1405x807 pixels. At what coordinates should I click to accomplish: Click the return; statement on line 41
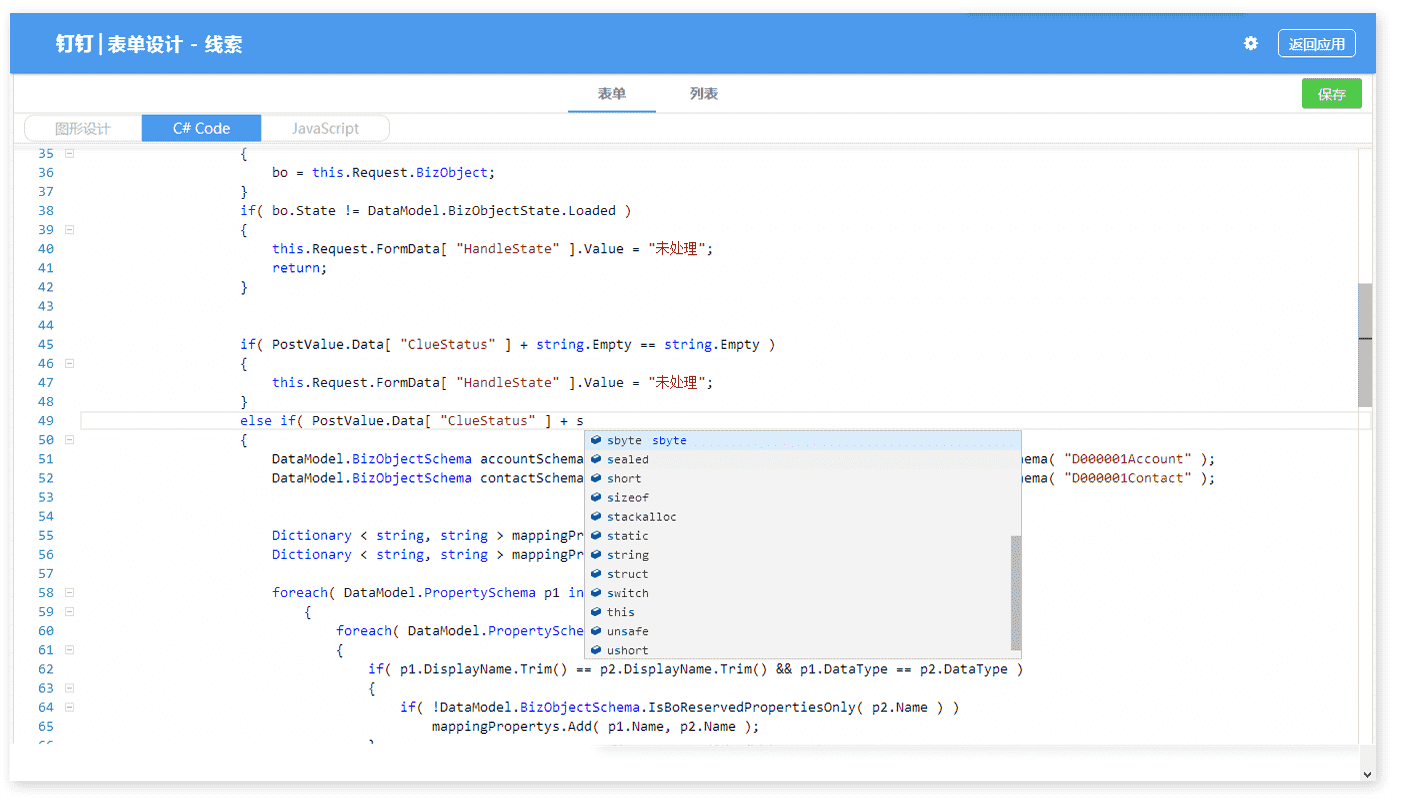coord(300,268)
